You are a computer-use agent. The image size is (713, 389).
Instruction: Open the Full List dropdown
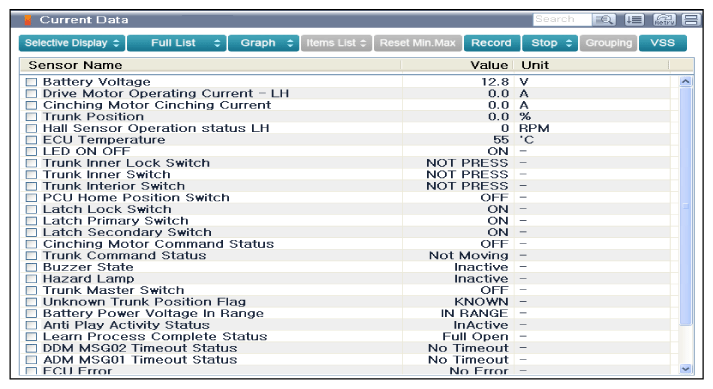177,43
